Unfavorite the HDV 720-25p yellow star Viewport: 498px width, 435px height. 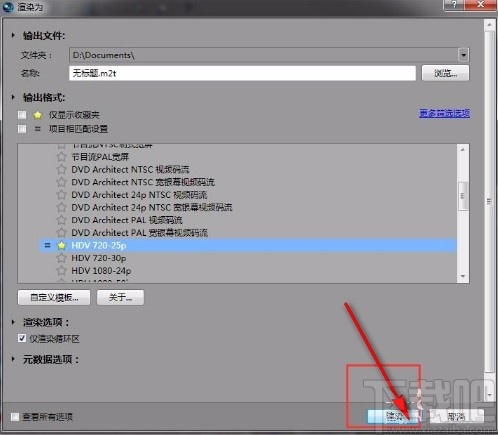[61, 246]
